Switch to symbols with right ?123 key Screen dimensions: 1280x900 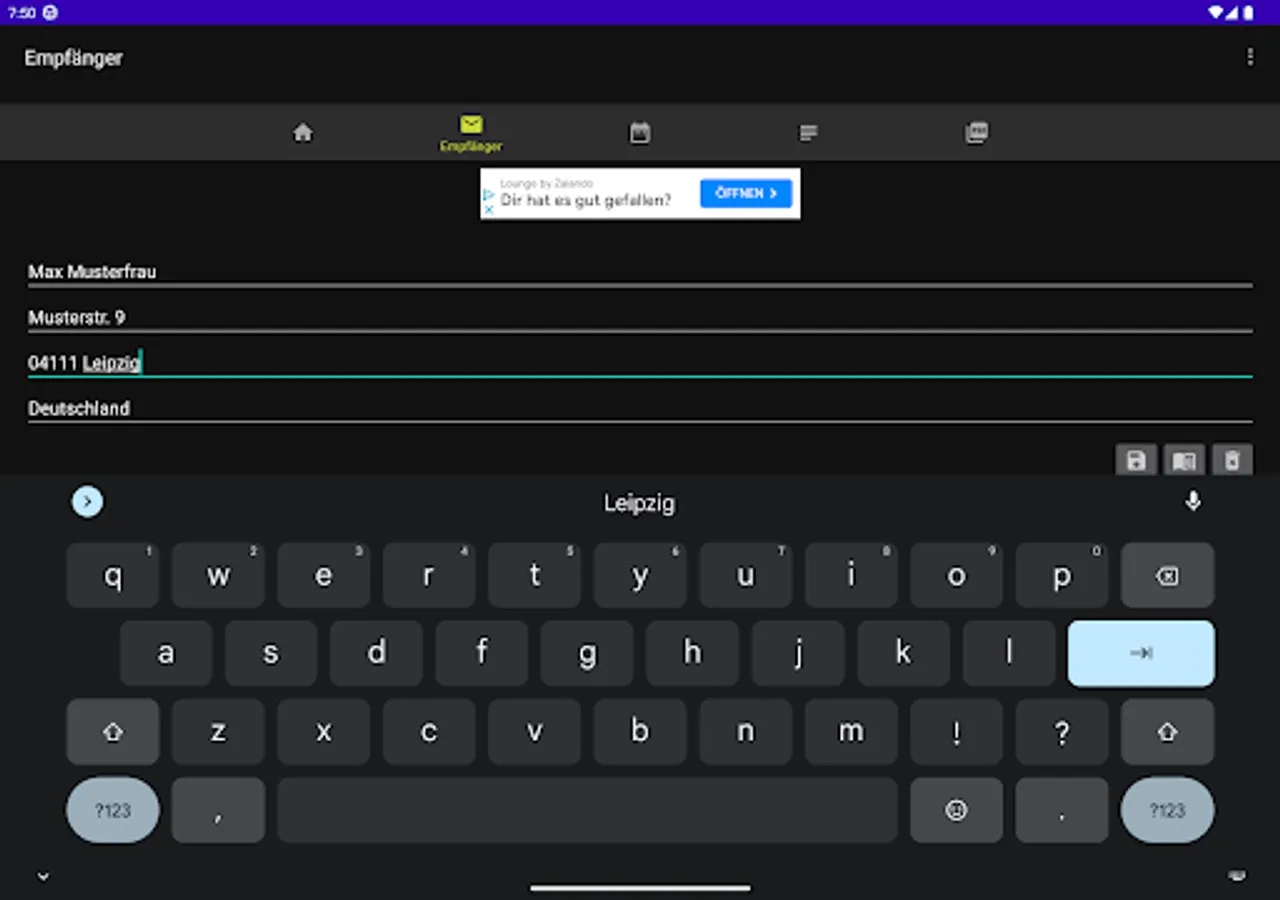(x=1167, y=810)
